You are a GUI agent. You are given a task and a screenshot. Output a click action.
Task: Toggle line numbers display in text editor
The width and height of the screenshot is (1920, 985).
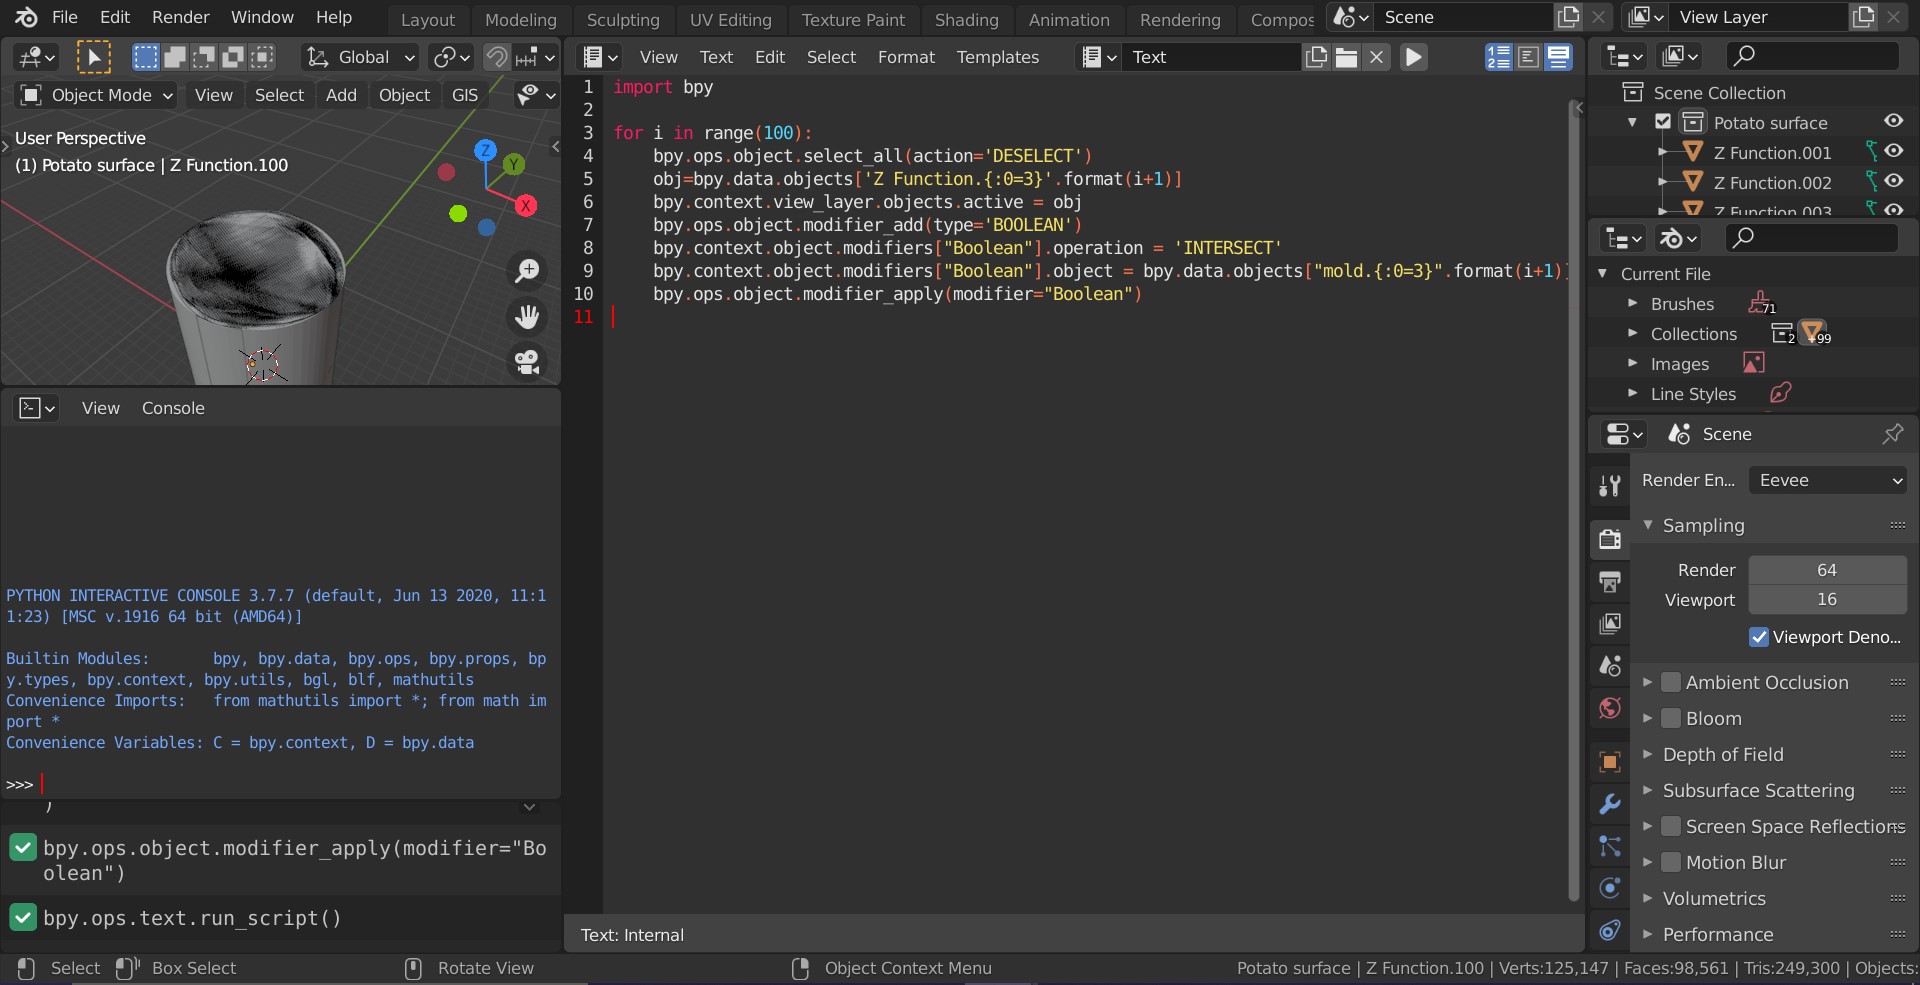[x=1498, y=57]
